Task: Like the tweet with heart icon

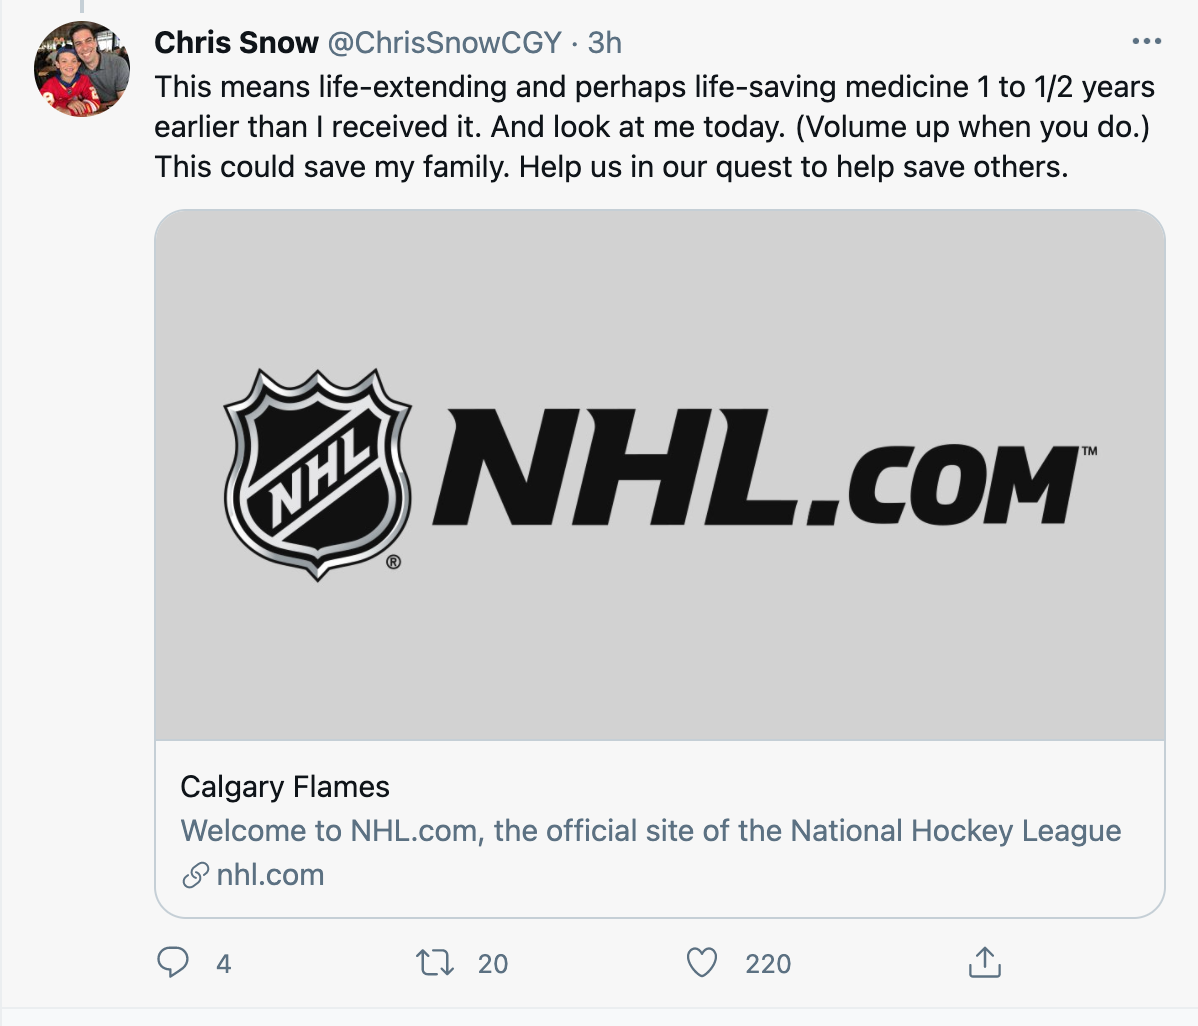Action: coord(701,963)
